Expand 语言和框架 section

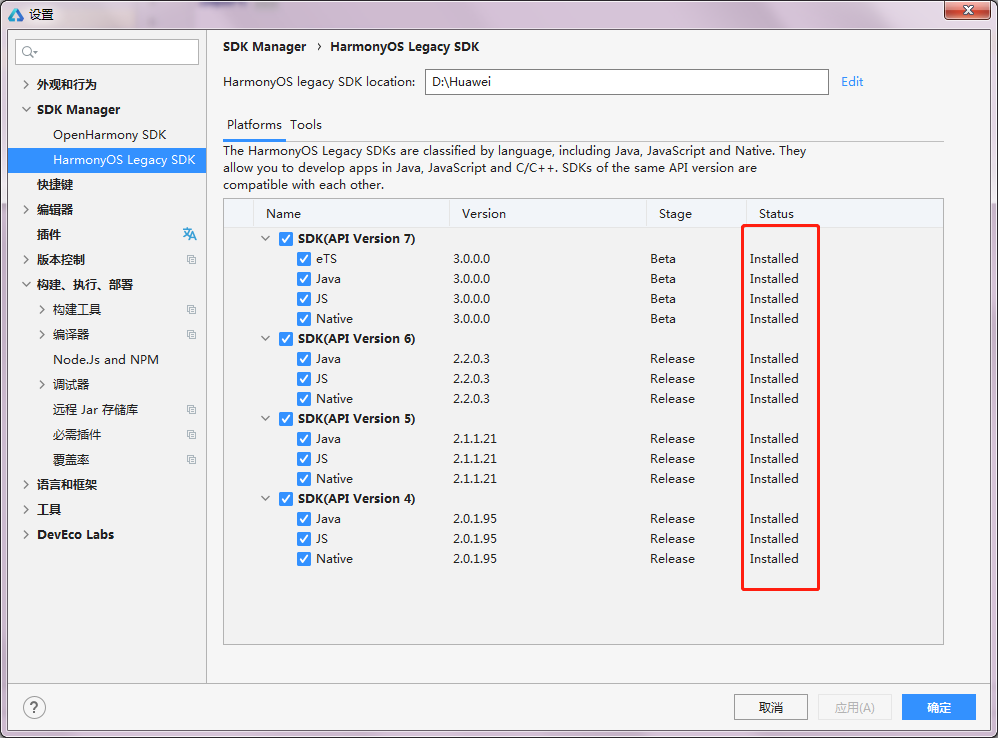pyautogui.click(x=26, y=485)
